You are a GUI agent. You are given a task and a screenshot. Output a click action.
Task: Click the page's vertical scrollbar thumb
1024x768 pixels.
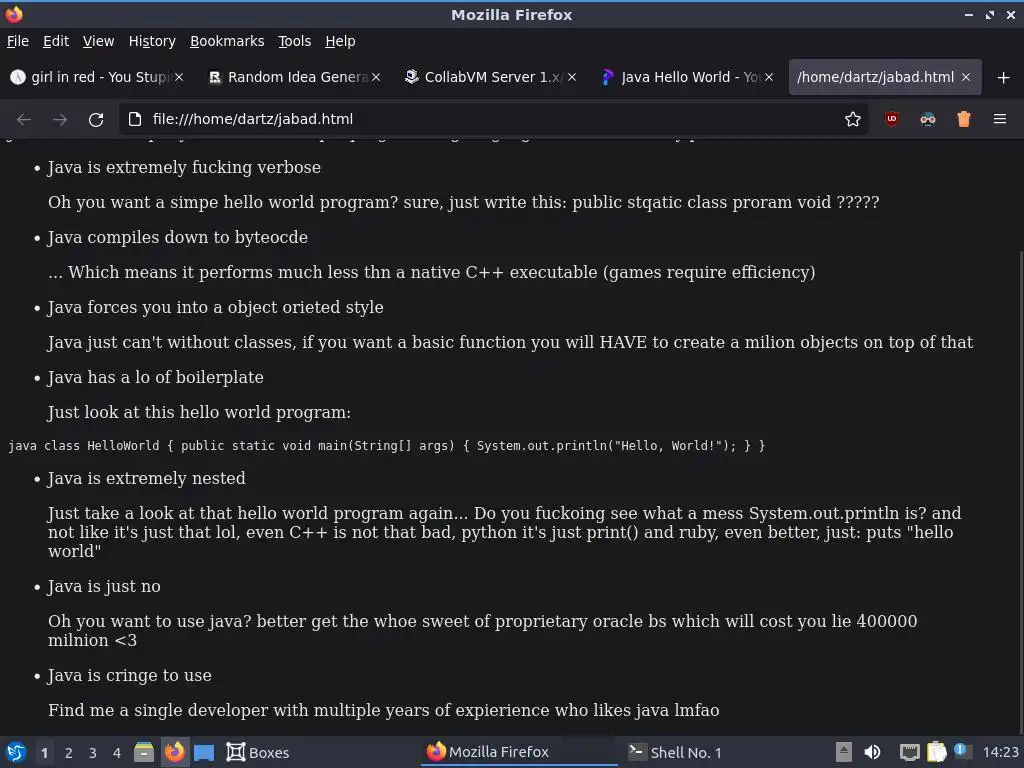tap(1019, 493)
